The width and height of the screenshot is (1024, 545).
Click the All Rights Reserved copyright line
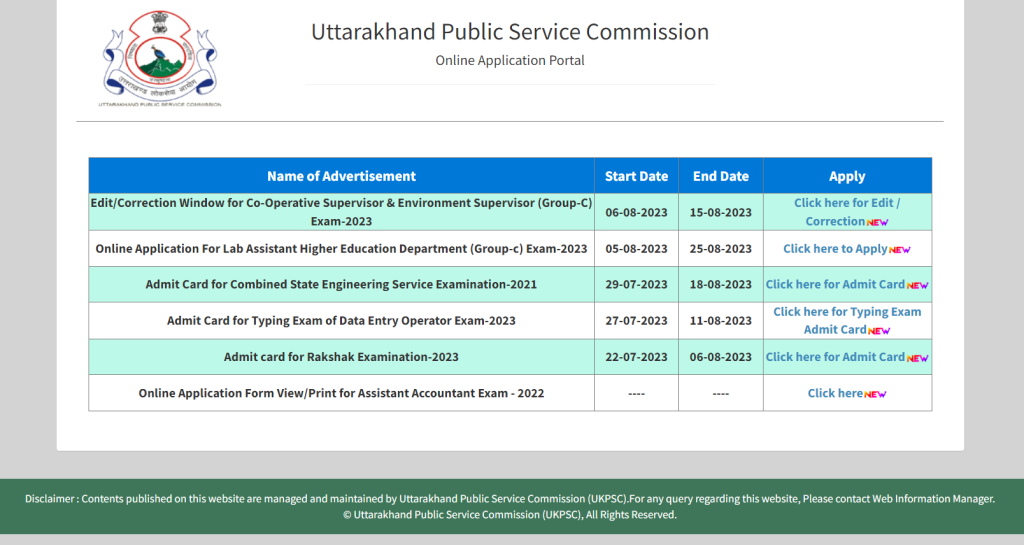coord(509,514)
